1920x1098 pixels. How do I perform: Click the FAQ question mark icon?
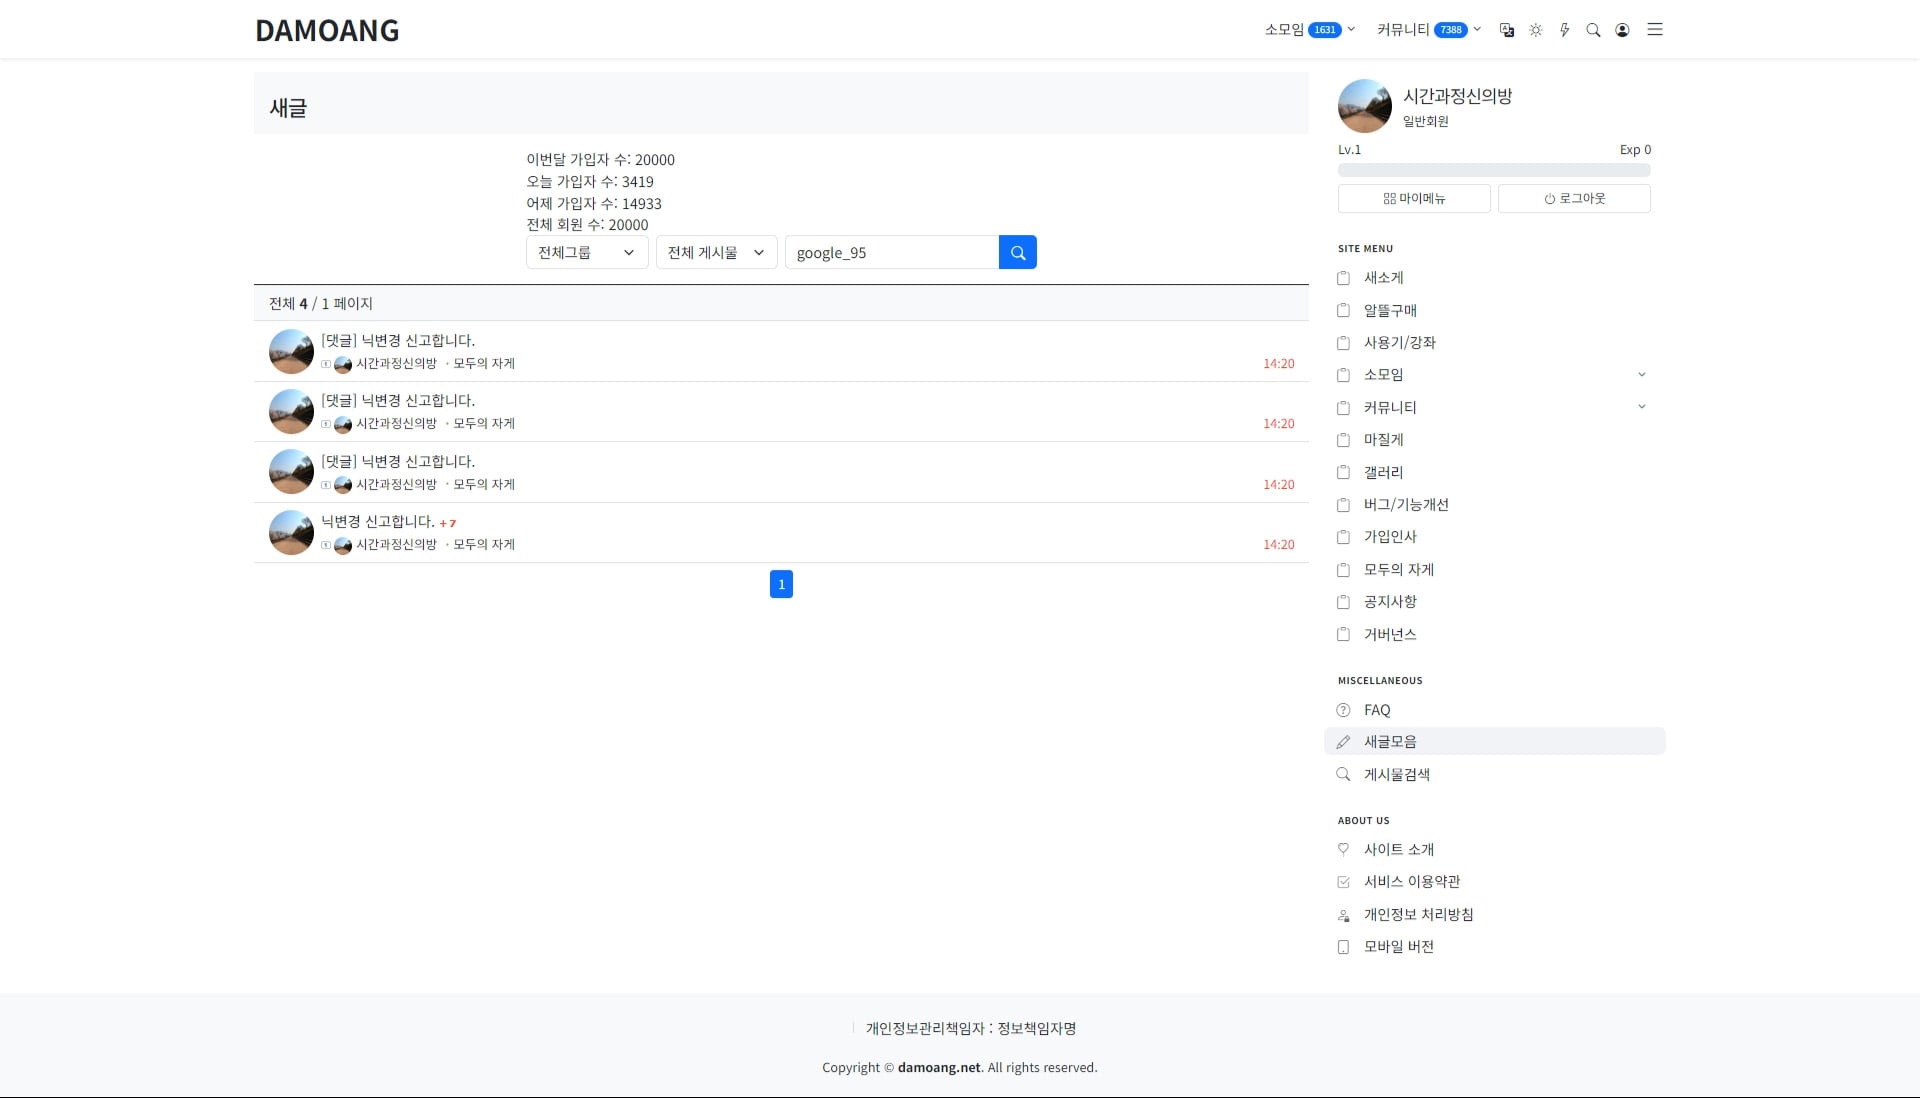pos(1343,710)
